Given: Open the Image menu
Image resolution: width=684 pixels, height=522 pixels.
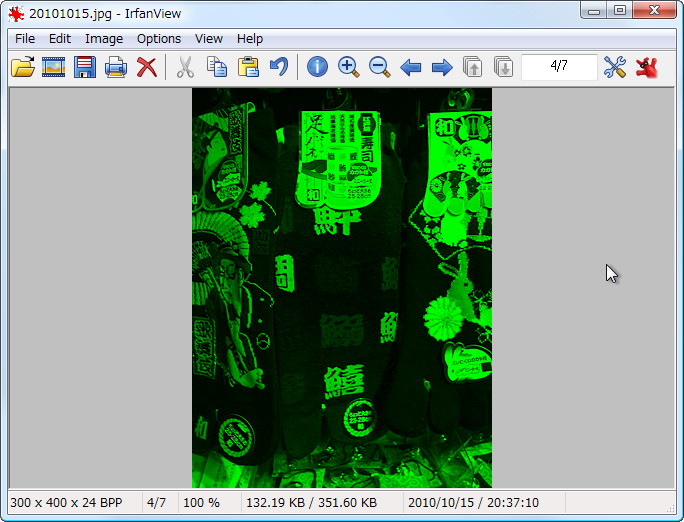Looking at the screenshot, I should pos(104,39).
